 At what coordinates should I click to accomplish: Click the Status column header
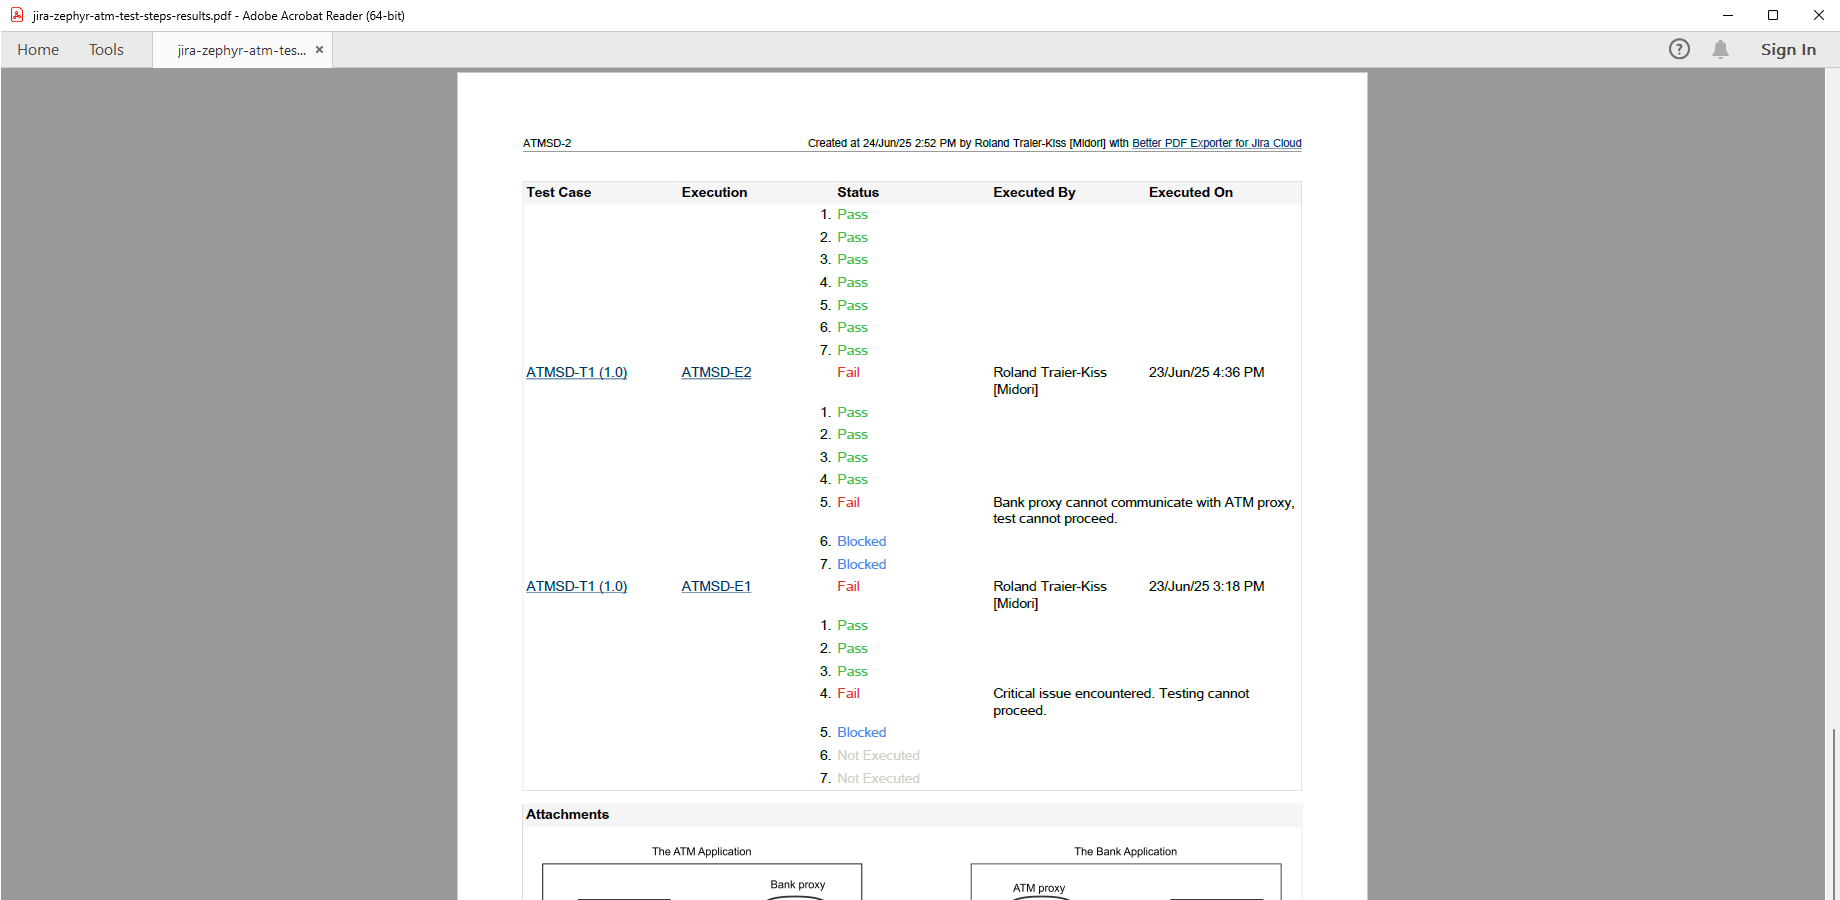click(x=858, y=192)
